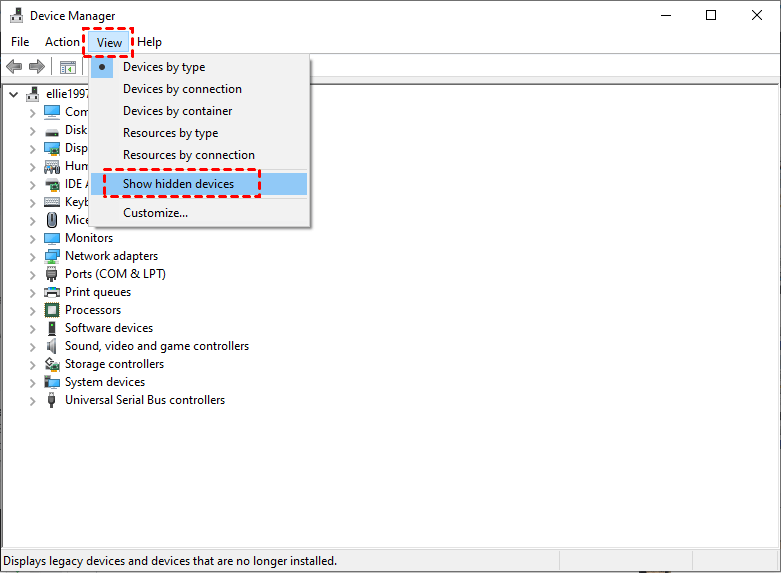
Task: Expand the IDE controllers category
Action: 33,185
